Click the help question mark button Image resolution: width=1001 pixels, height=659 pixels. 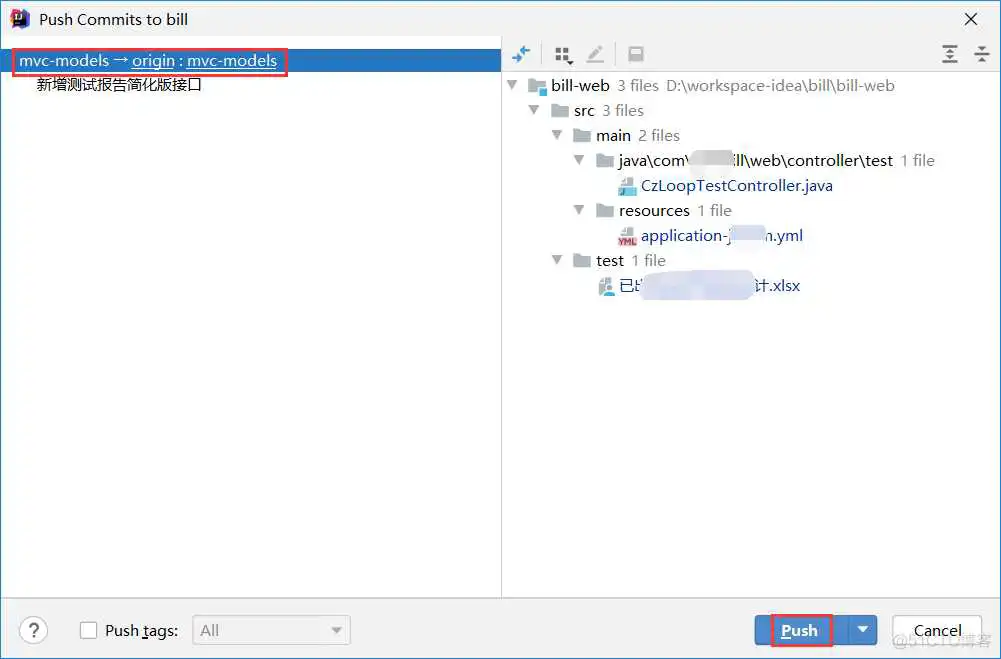34,630
